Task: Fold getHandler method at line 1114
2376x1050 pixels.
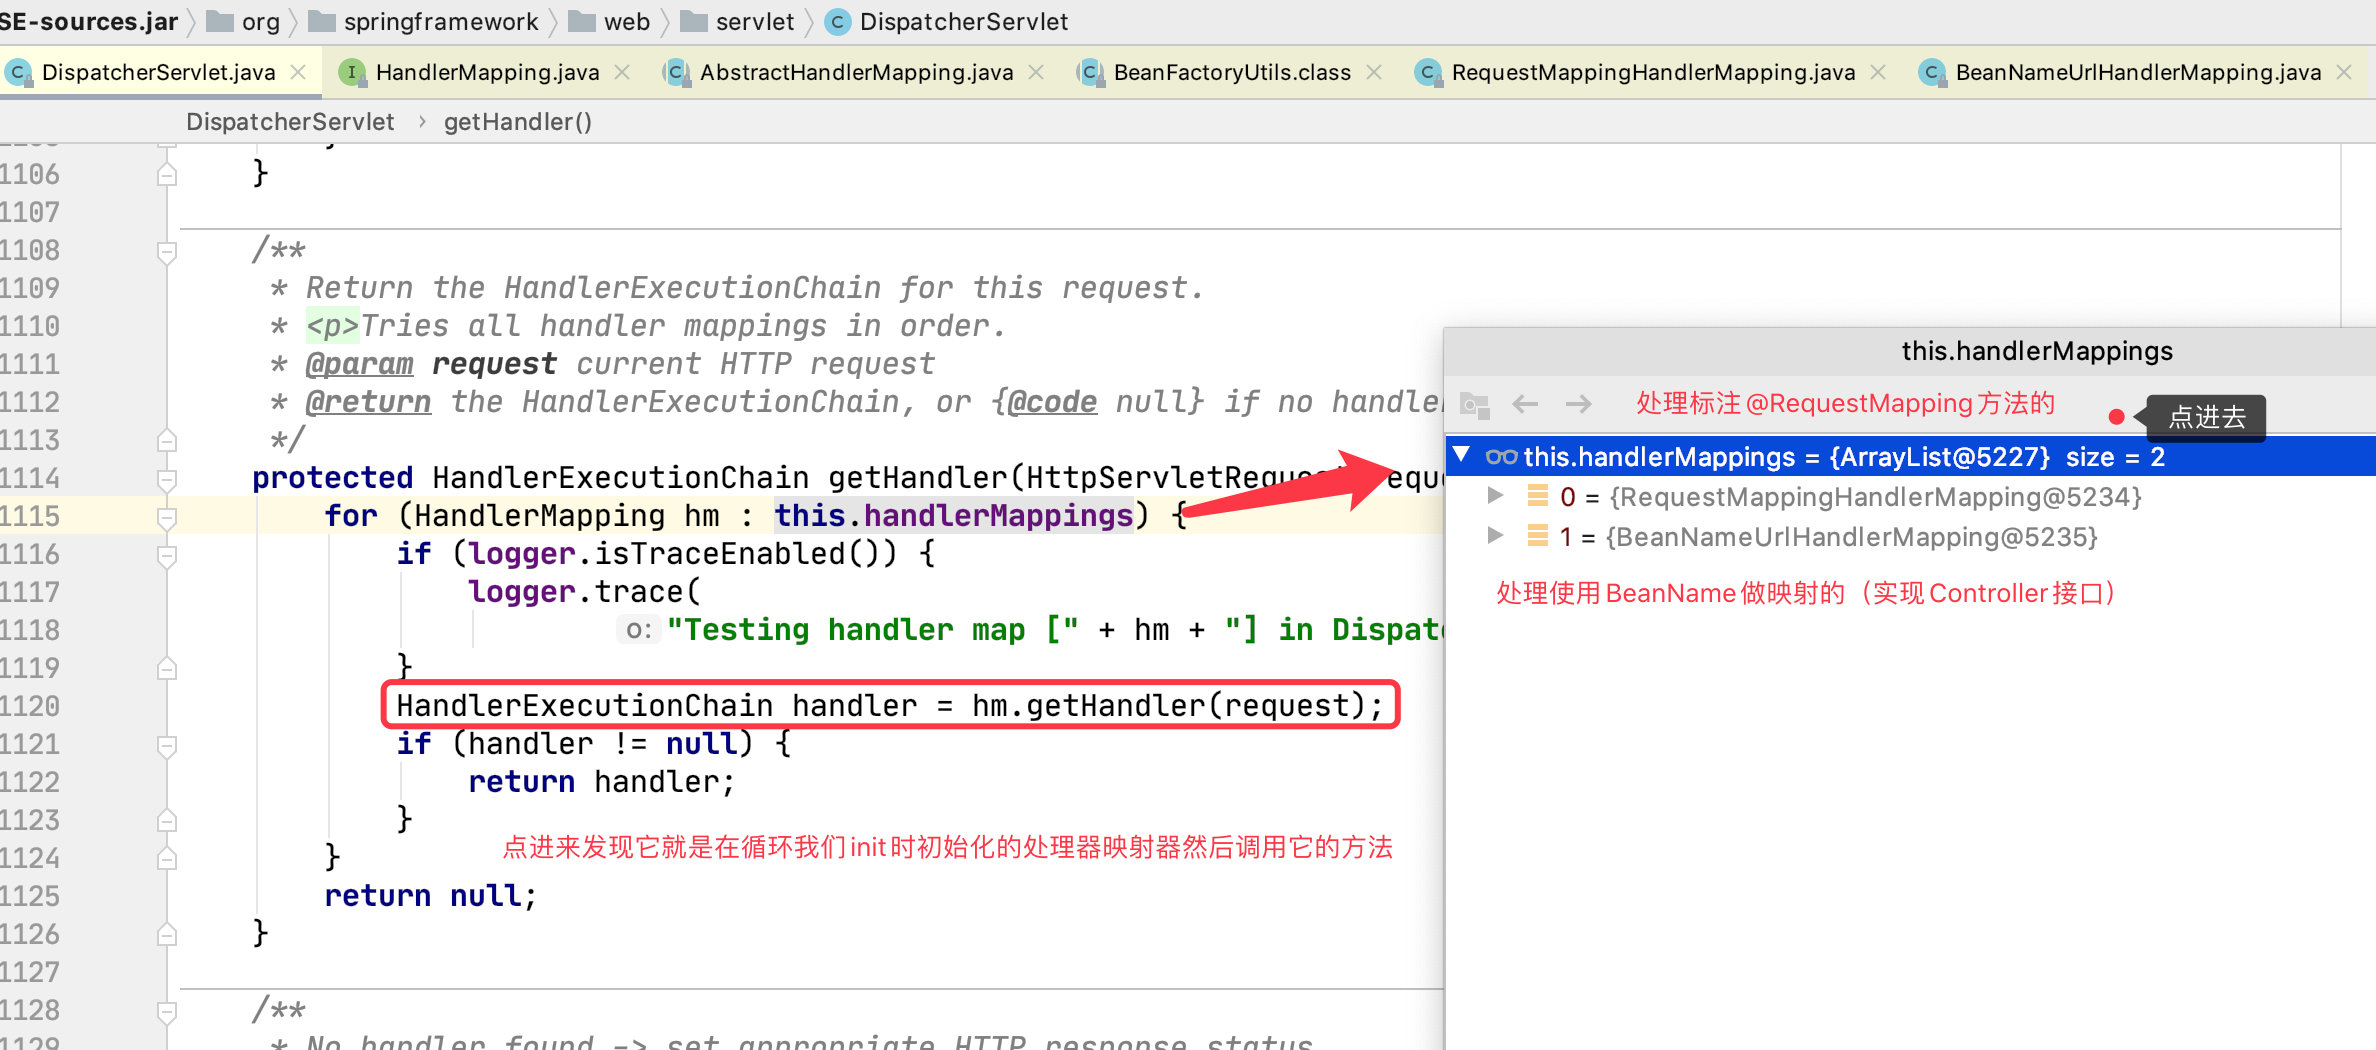Action: [167, 479]
